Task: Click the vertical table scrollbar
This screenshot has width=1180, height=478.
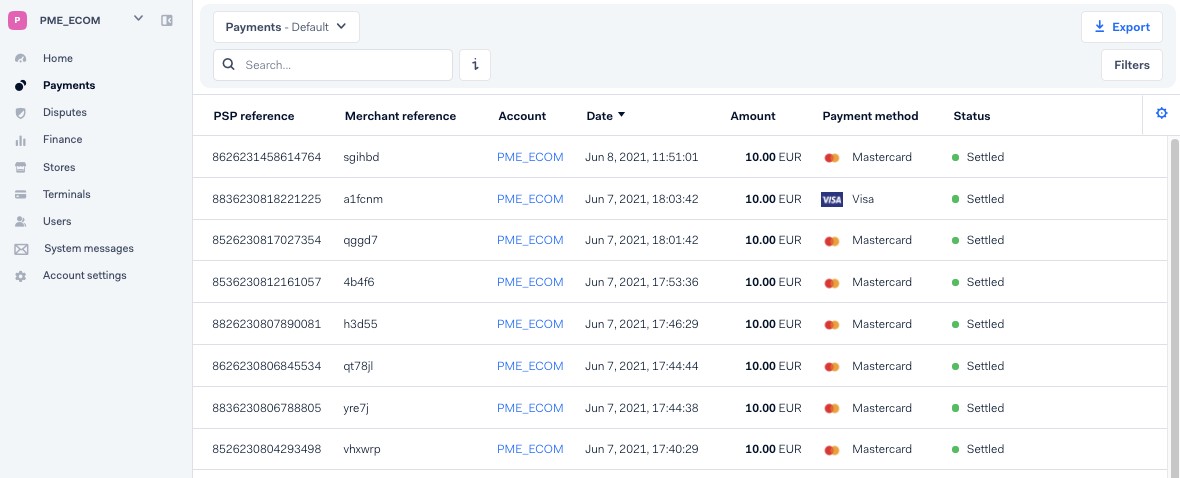Action: coord(1174,300)
